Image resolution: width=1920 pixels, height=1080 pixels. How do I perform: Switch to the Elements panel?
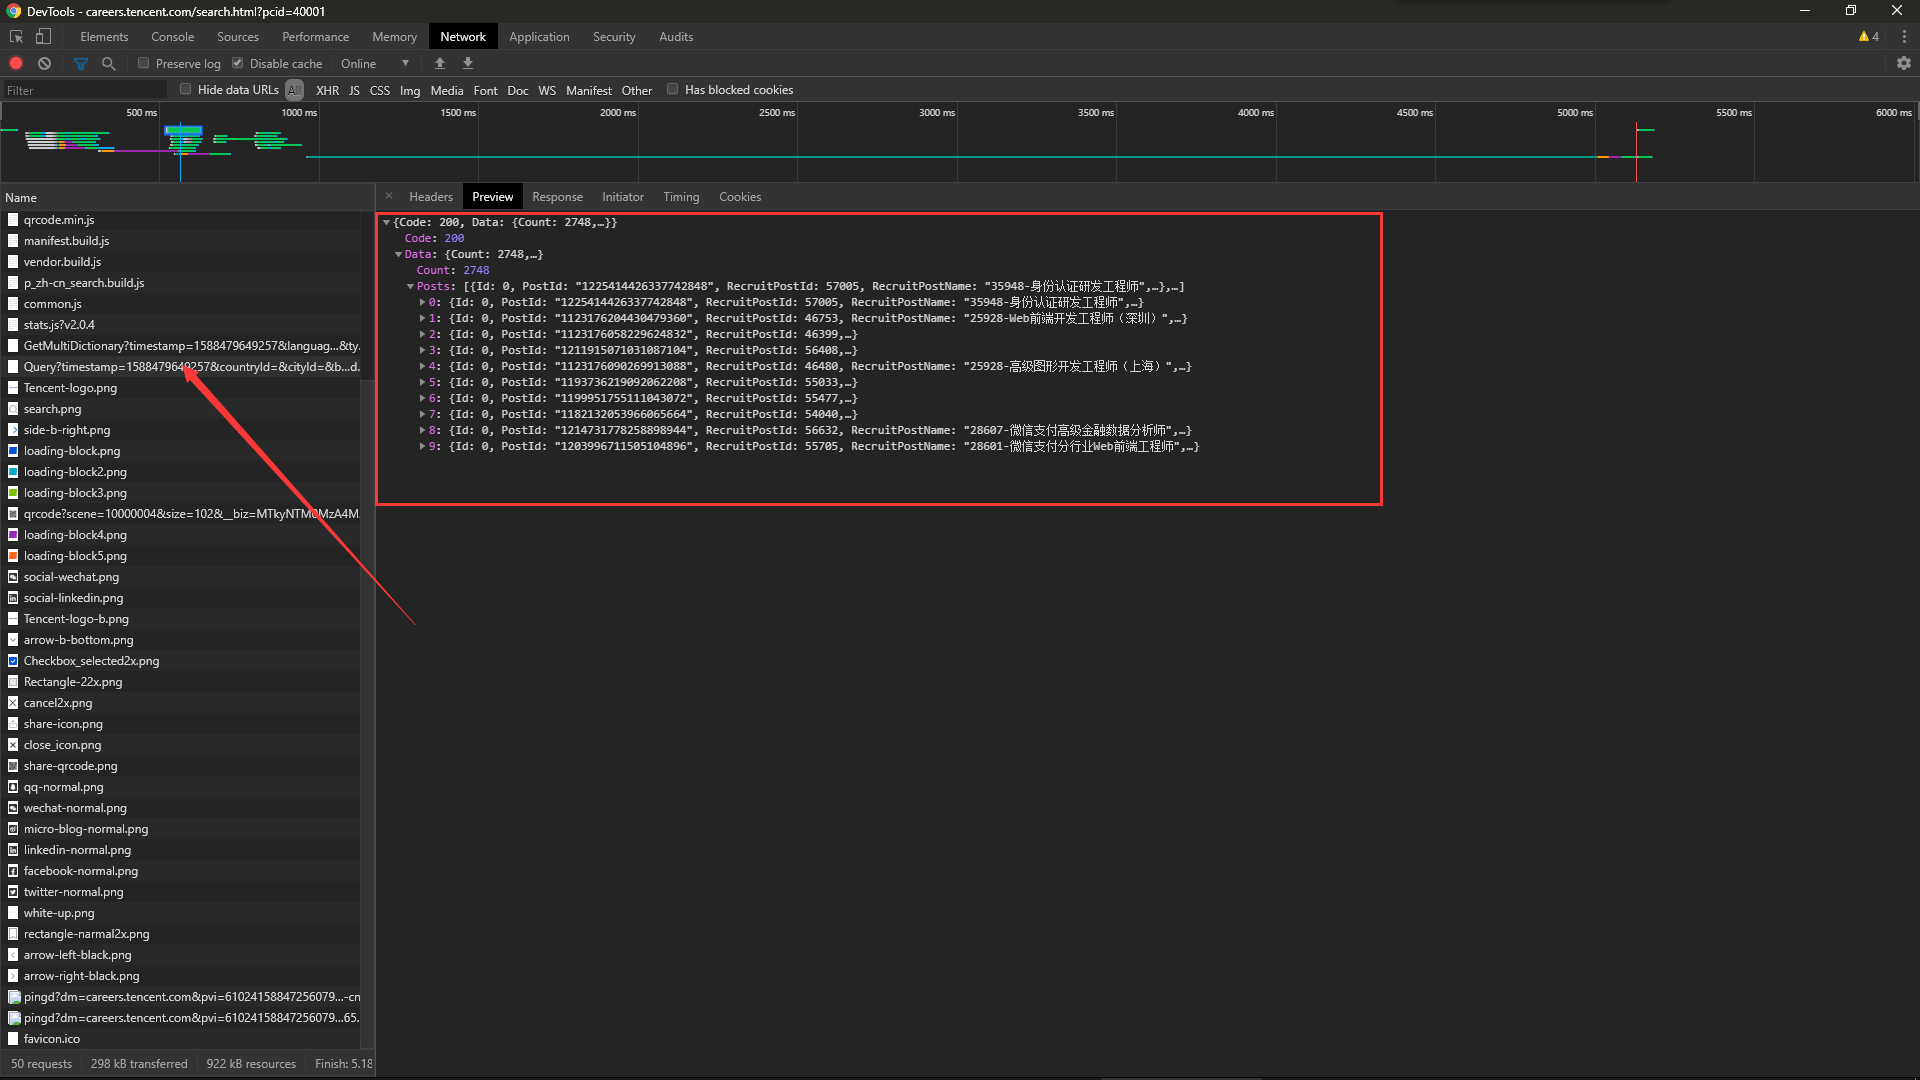click(104, 37)
